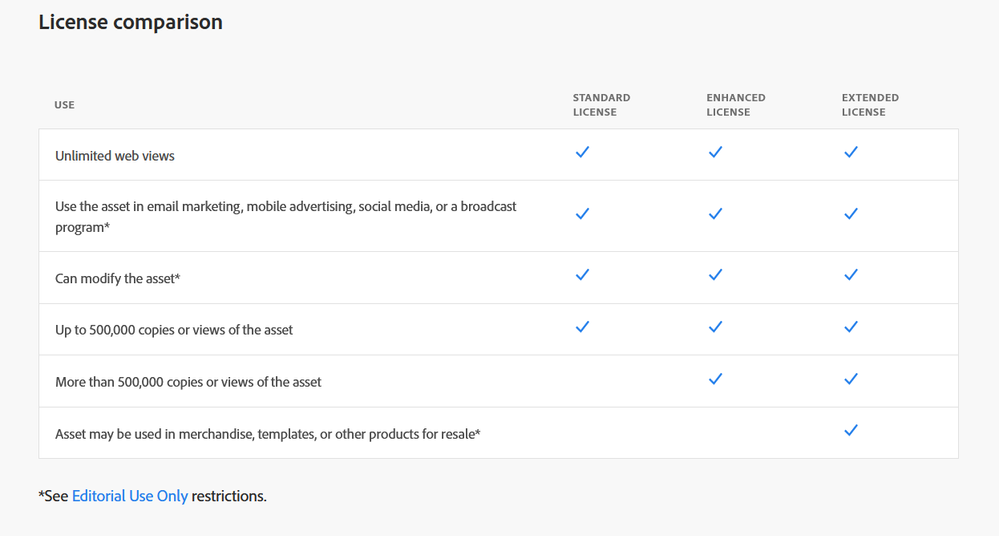Click Enhanced License checkmark for Unlimited web views

[x=715, y=152]
